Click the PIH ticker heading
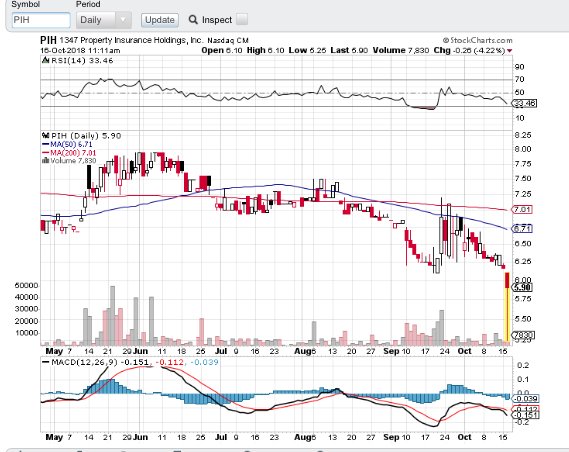 (48, 40)
